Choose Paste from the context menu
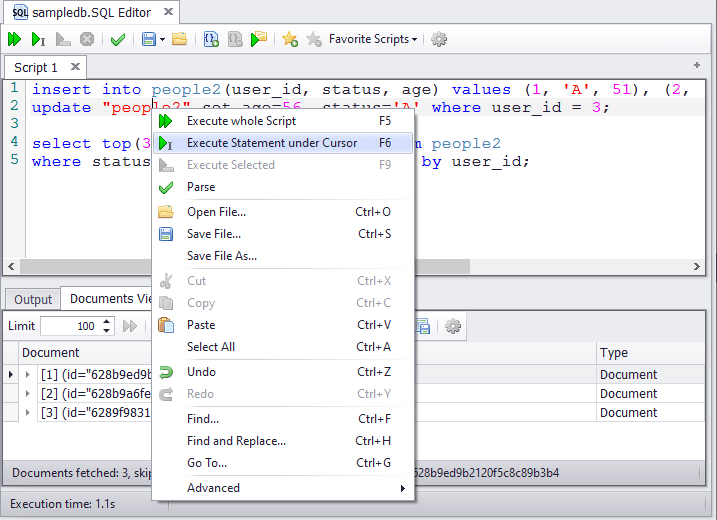This screenshot has width=717, height=520. (x=283, y=325)
